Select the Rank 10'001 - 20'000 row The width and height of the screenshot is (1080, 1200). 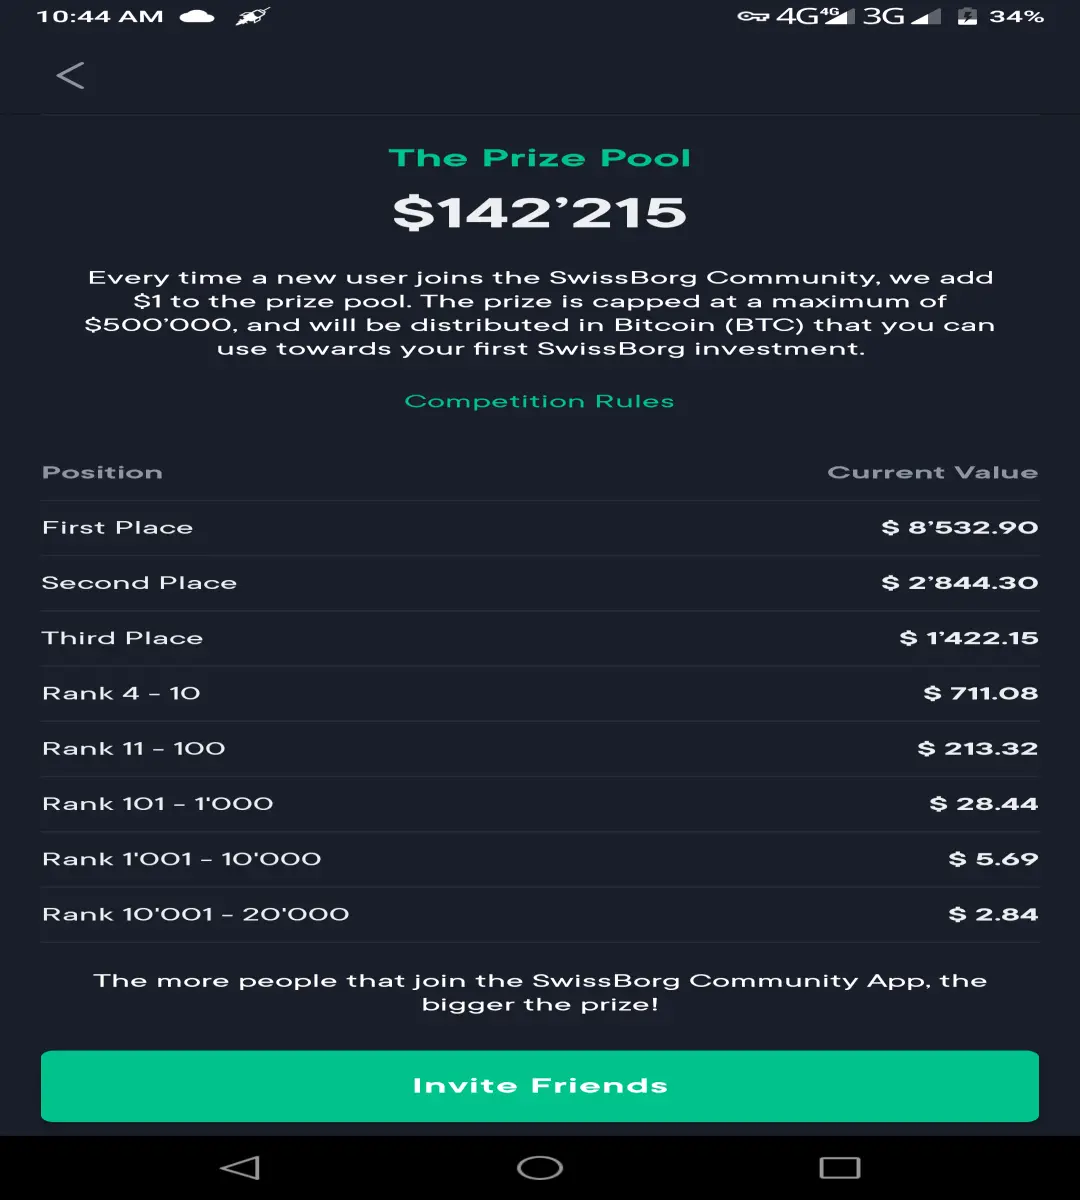540,914
